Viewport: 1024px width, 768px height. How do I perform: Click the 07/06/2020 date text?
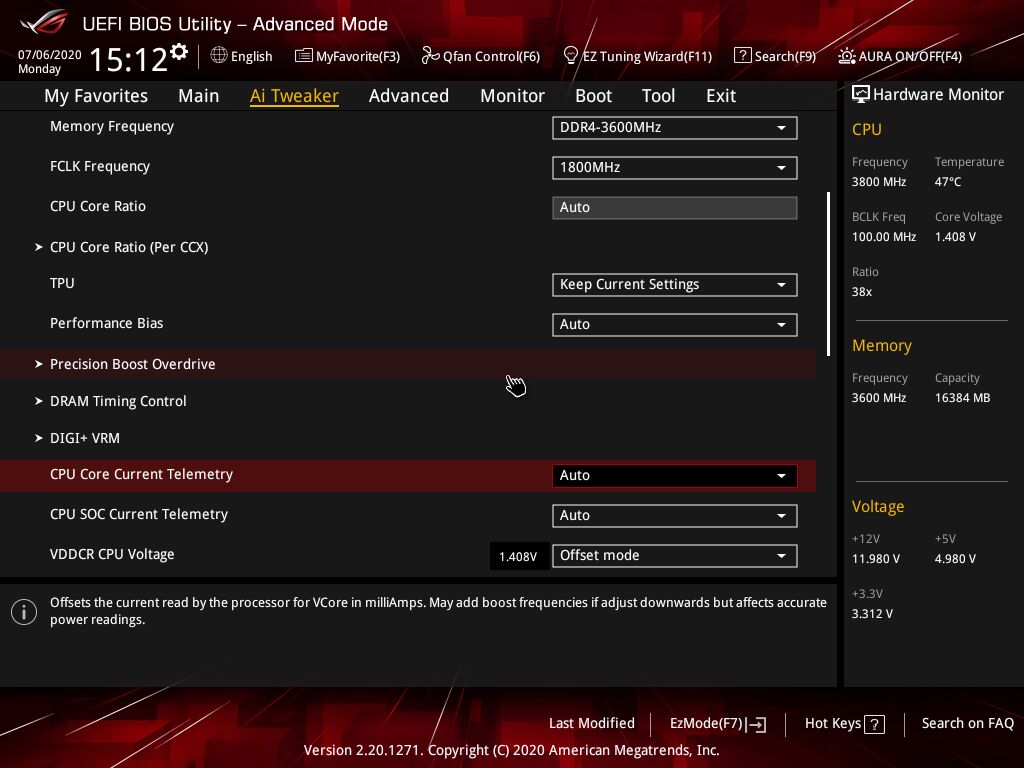pyautogui.click(x=50, y=54)
